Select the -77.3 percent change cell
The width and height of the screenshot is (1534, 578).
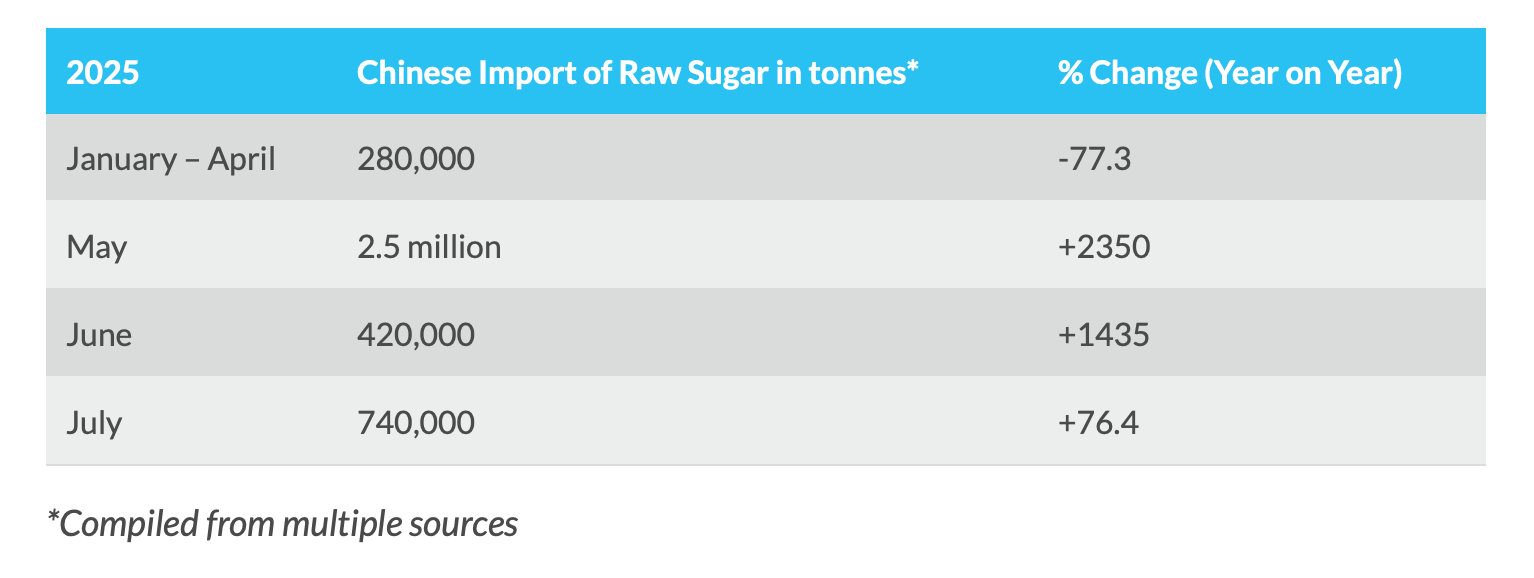(1094, 159)
